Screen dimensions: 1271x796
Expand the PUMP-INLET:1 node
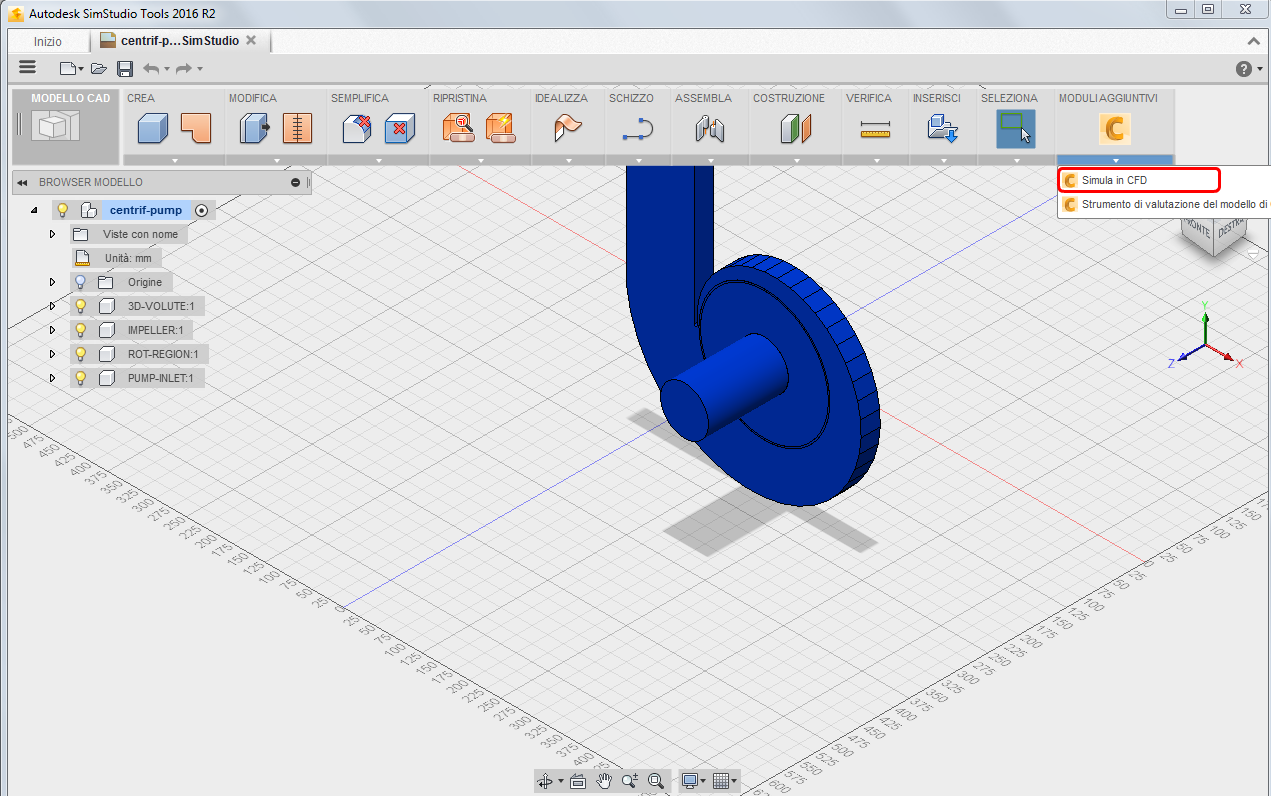(52, 378)
